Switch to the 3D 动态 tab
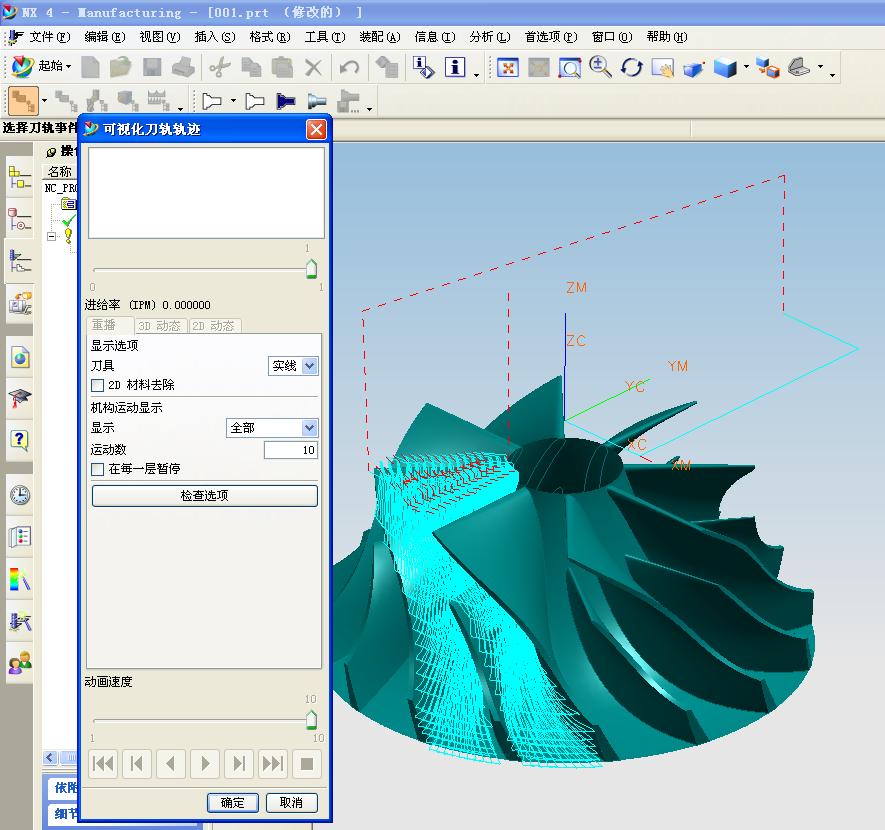This screenshot has height=830, width=885. point(160,326)
